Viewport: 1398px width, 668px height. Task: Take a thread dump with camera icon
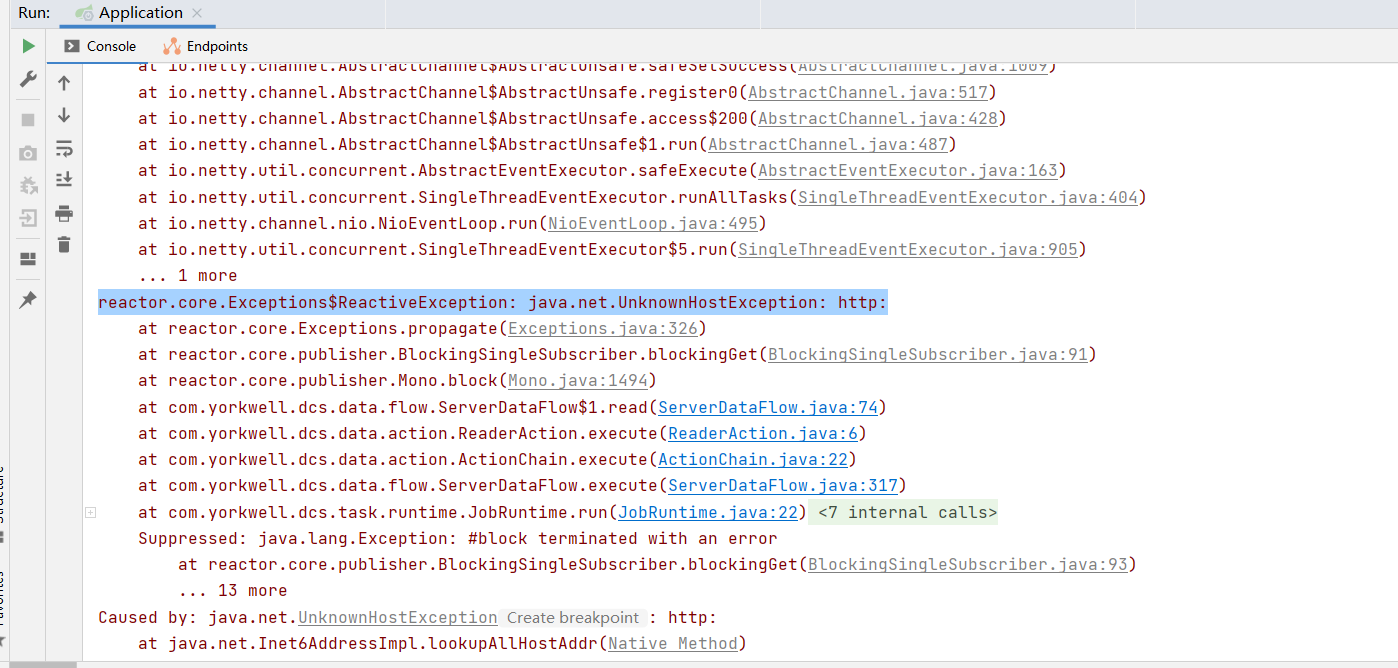point(28,151)
